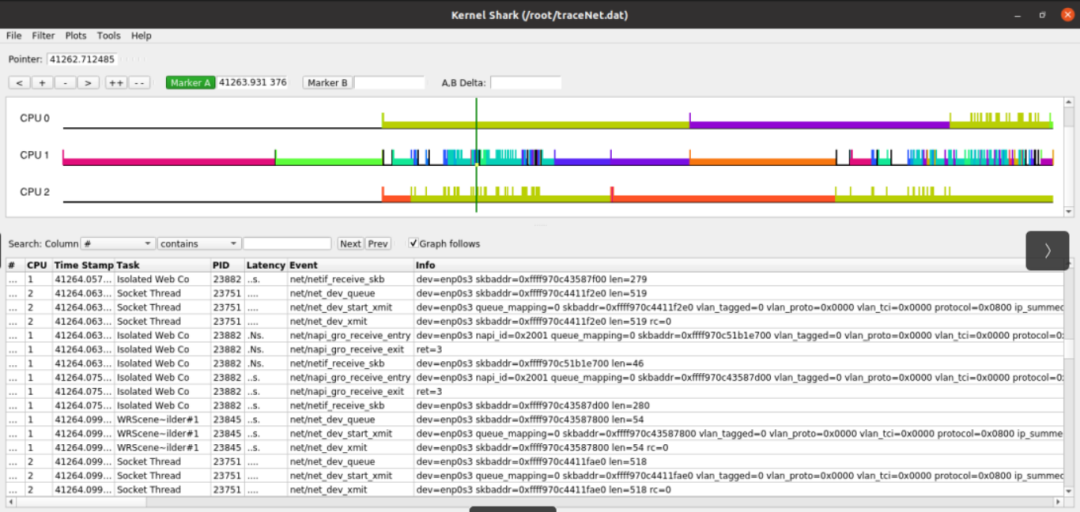Click the scroll right '>' button

click(x=88, y=83)
